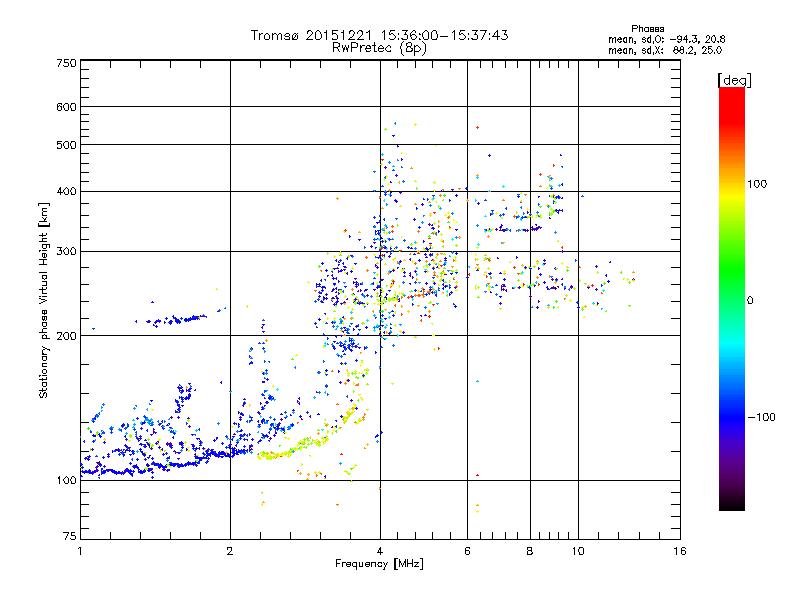Pick the black bottom of the colorbar
The height and width of the screenshot is (600, 800).
[732, 505]
